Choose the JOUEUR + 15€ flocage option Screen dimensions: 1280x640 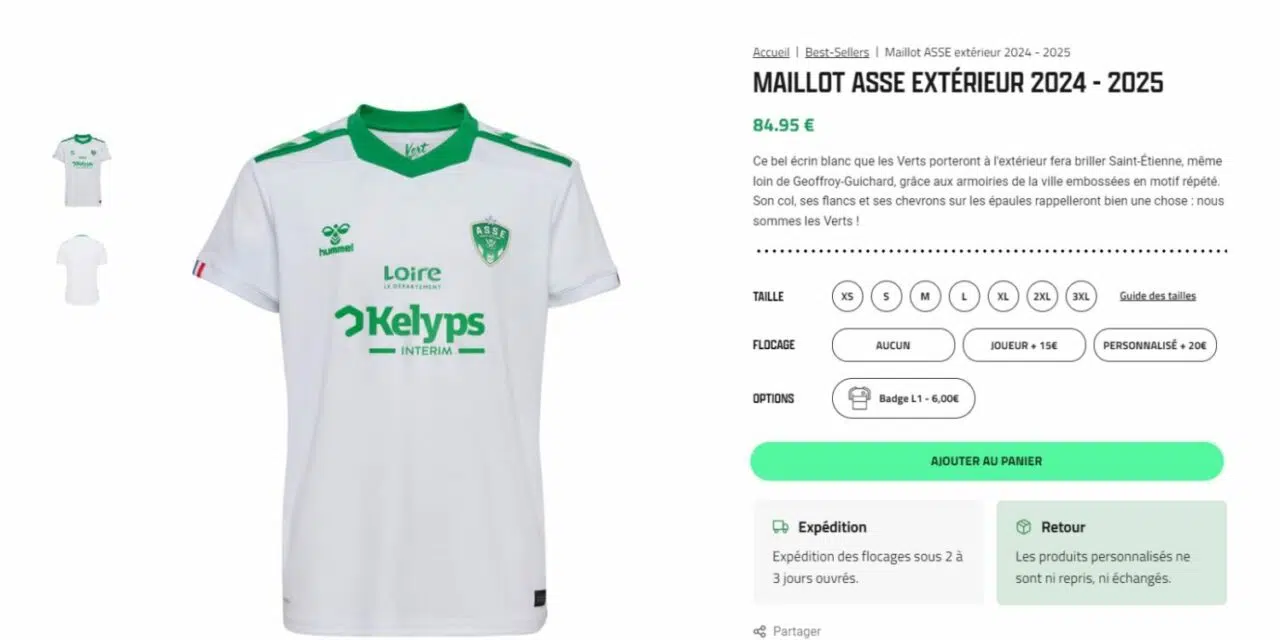point(1023,345)
